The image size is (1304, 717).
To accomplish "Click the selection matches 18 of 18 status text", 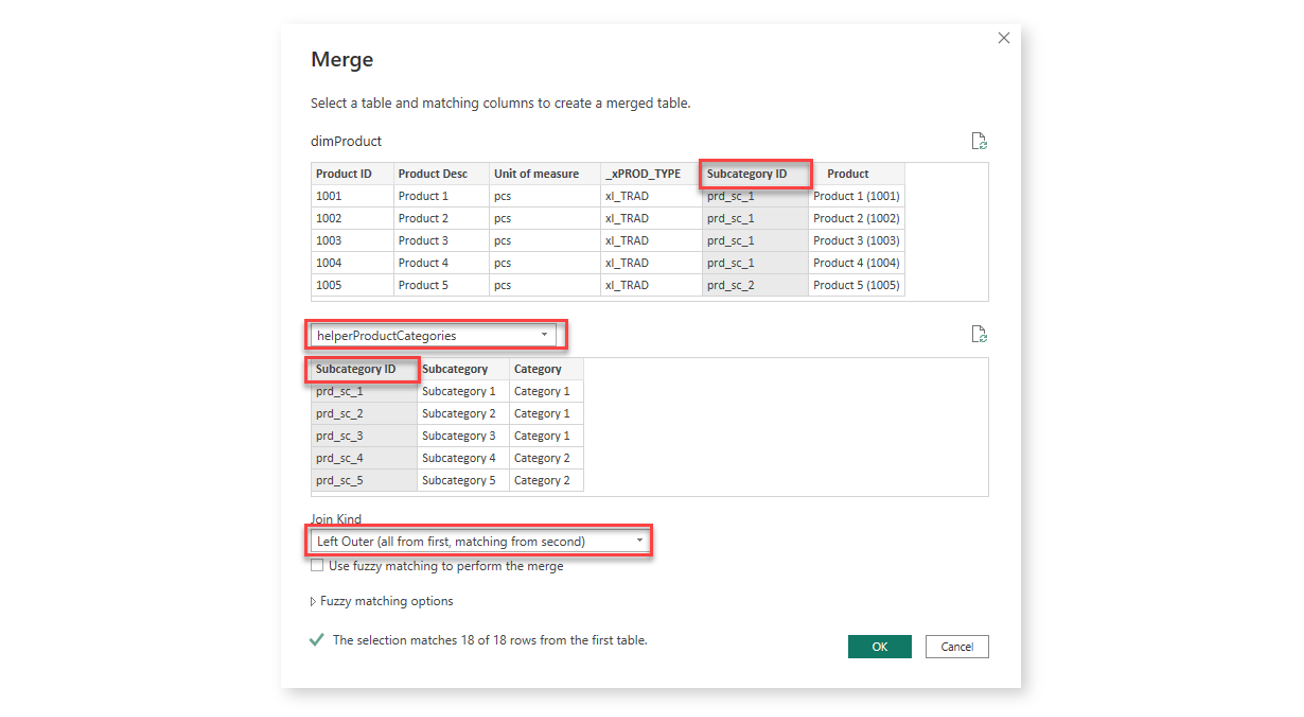I will 490,640.
